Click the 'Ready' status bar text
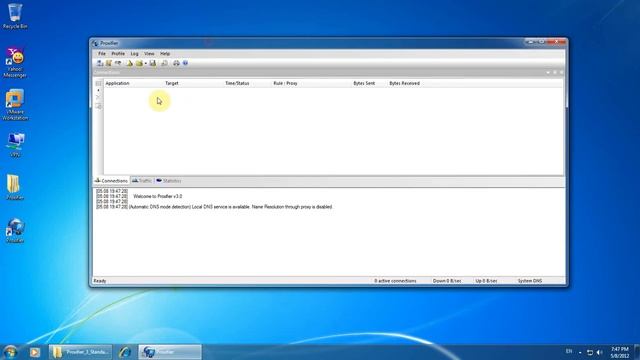Screen dimensions: 640x360 [100, 281]
